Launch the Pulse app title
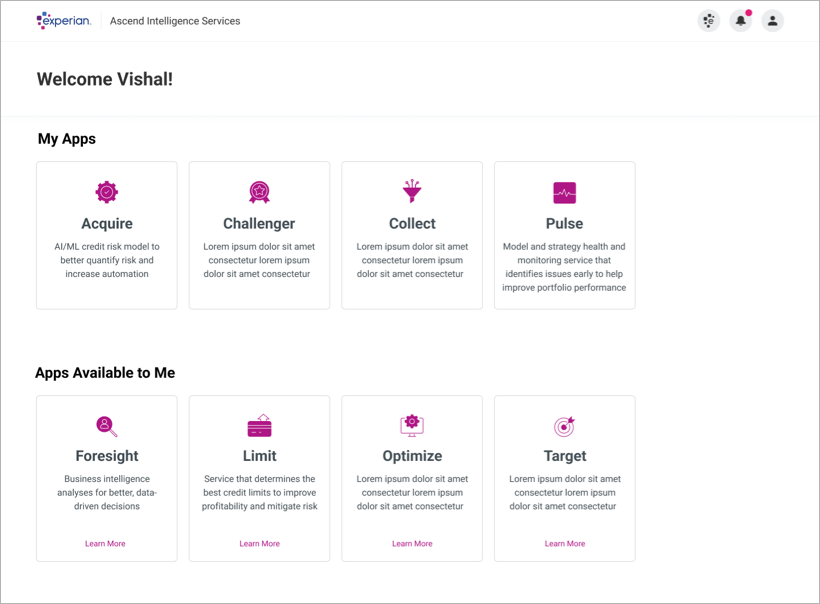820x604 pixels. tap(565, 223)
